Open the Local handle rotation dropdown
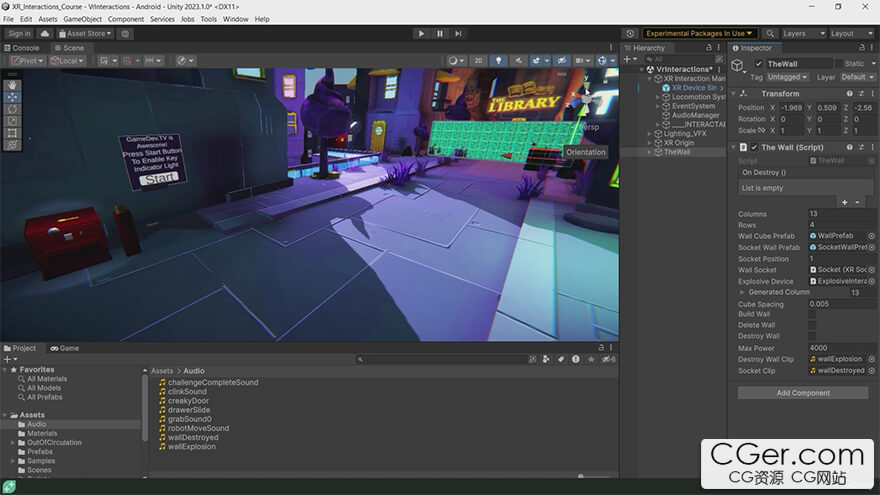This screenshot has height=495, width=880. click(x=67, y=61)
